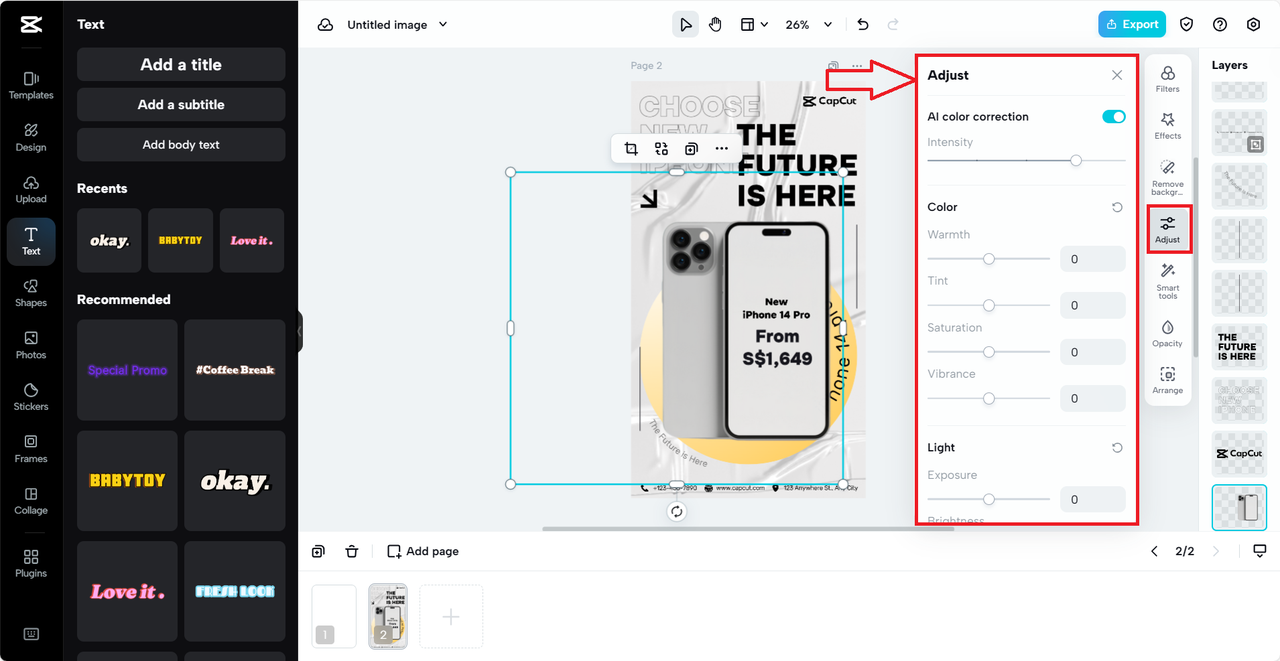Click the undo arrow

tap(863, 25)
